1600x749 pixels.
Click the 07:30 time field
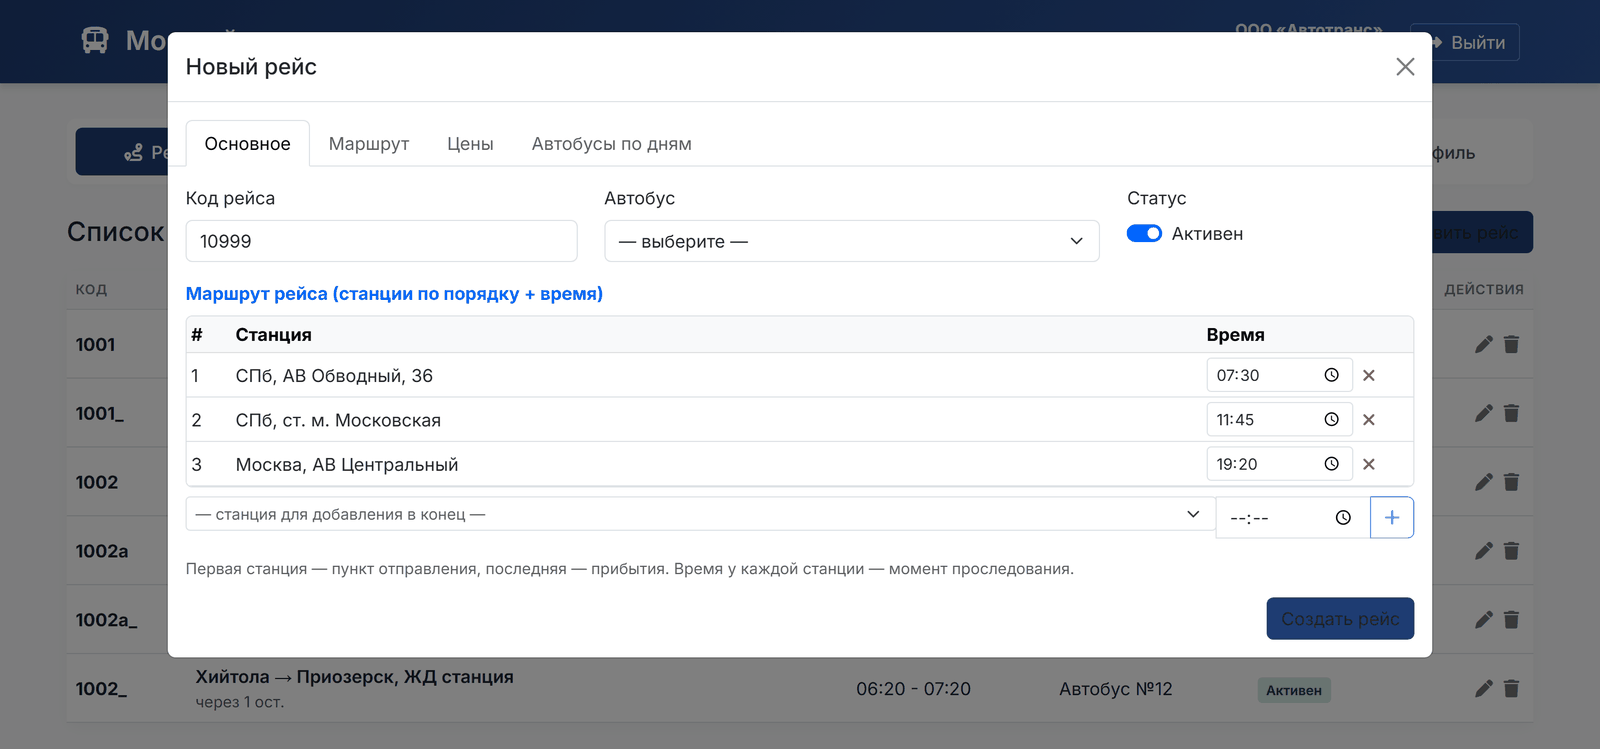(1279, 375)
